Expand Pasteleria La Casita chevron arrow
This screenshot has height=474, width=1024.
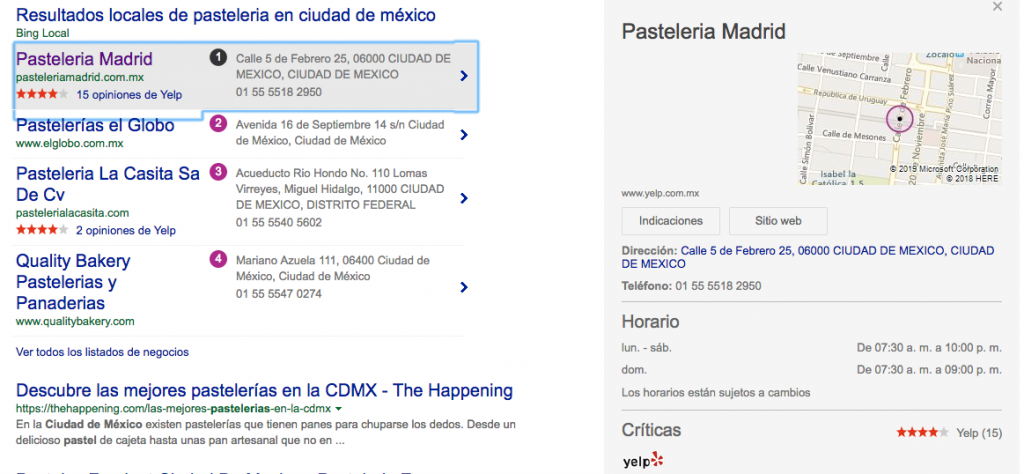pyautogui.click(x=464, y=198)
